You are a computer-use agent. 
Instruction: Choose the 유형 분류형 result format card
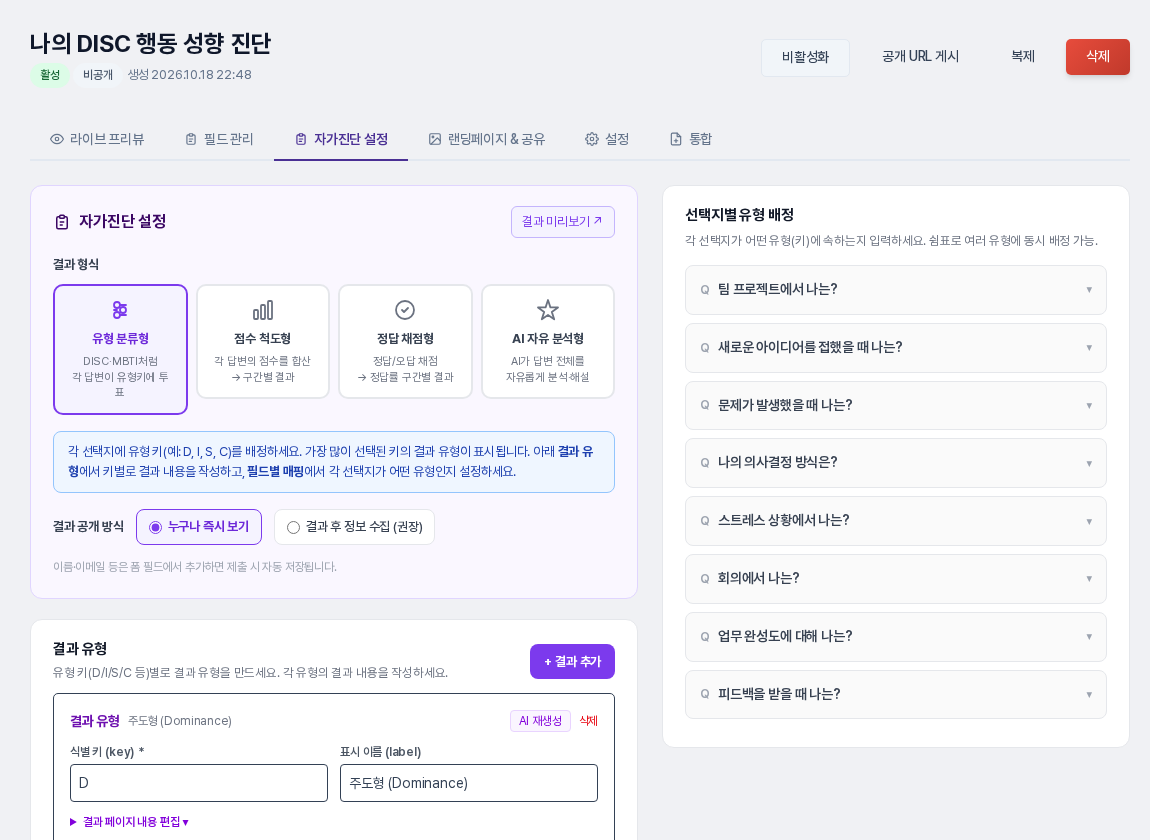pos(120,349)
